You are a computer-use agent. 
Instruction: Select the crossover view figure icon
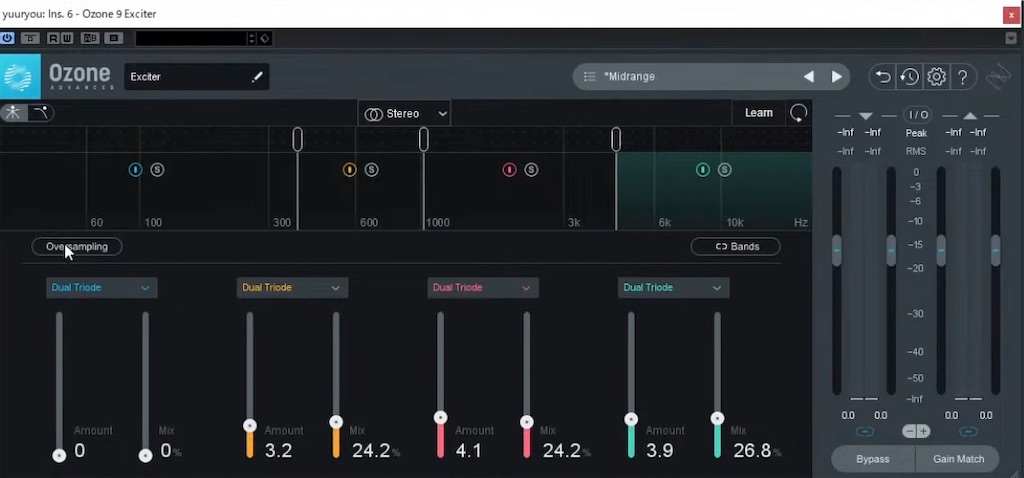coord(13,113)
